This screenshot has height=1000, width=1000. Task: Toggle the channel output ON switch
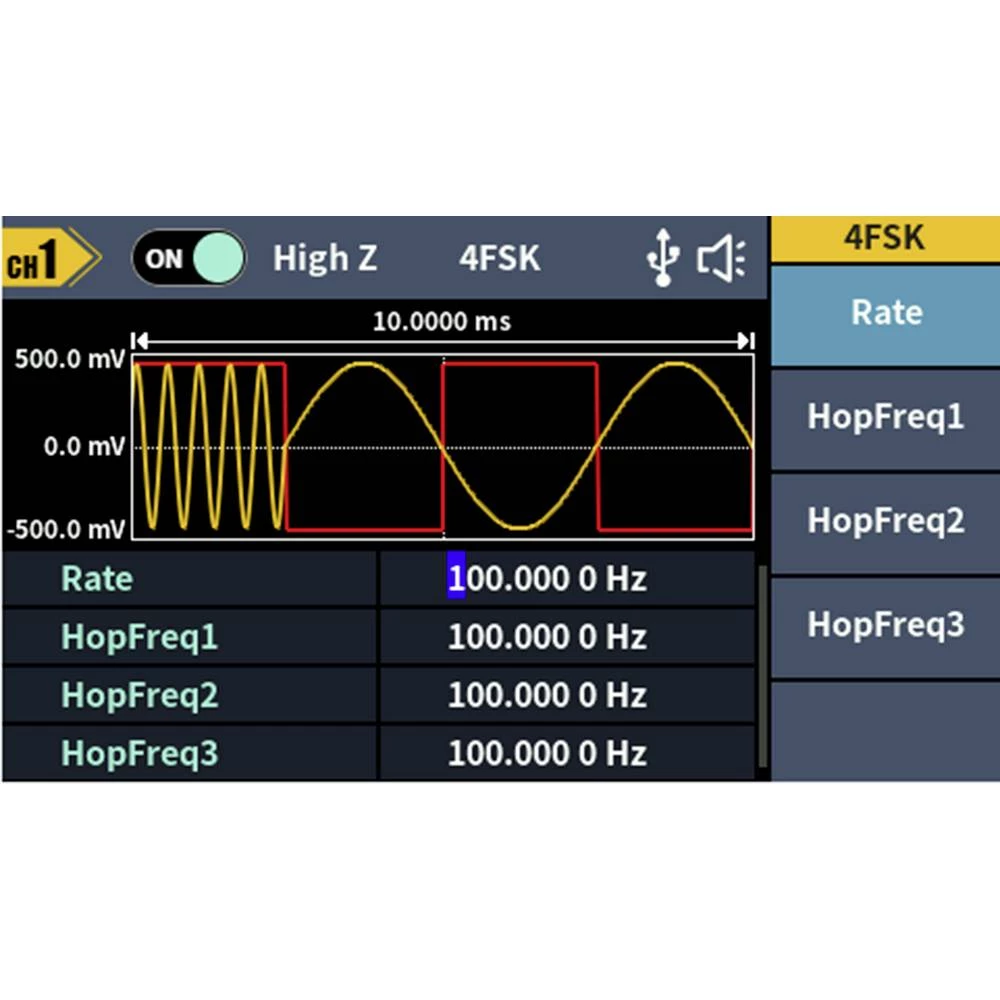point(188,259)
